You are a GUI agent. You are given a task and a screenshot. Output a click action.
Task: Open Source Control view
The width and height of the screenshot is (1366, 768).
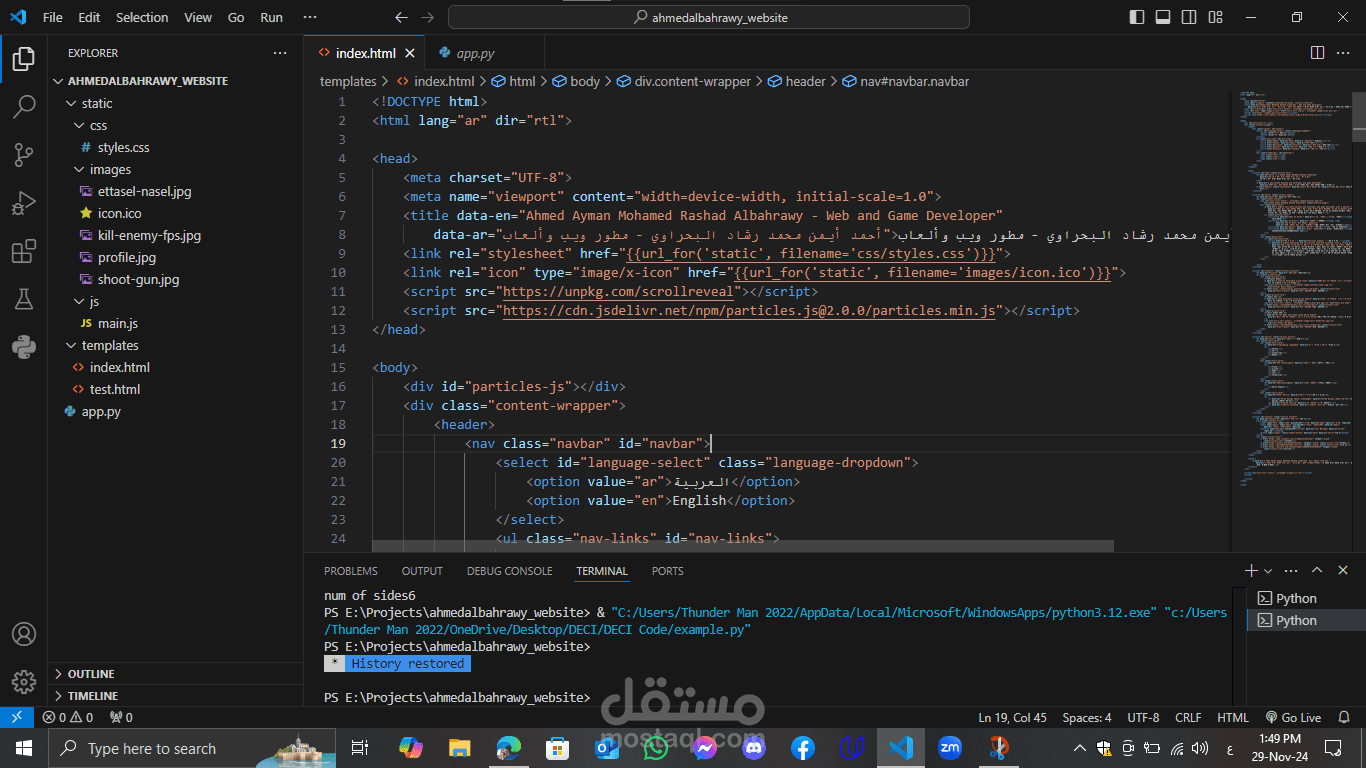pos(24,155)
